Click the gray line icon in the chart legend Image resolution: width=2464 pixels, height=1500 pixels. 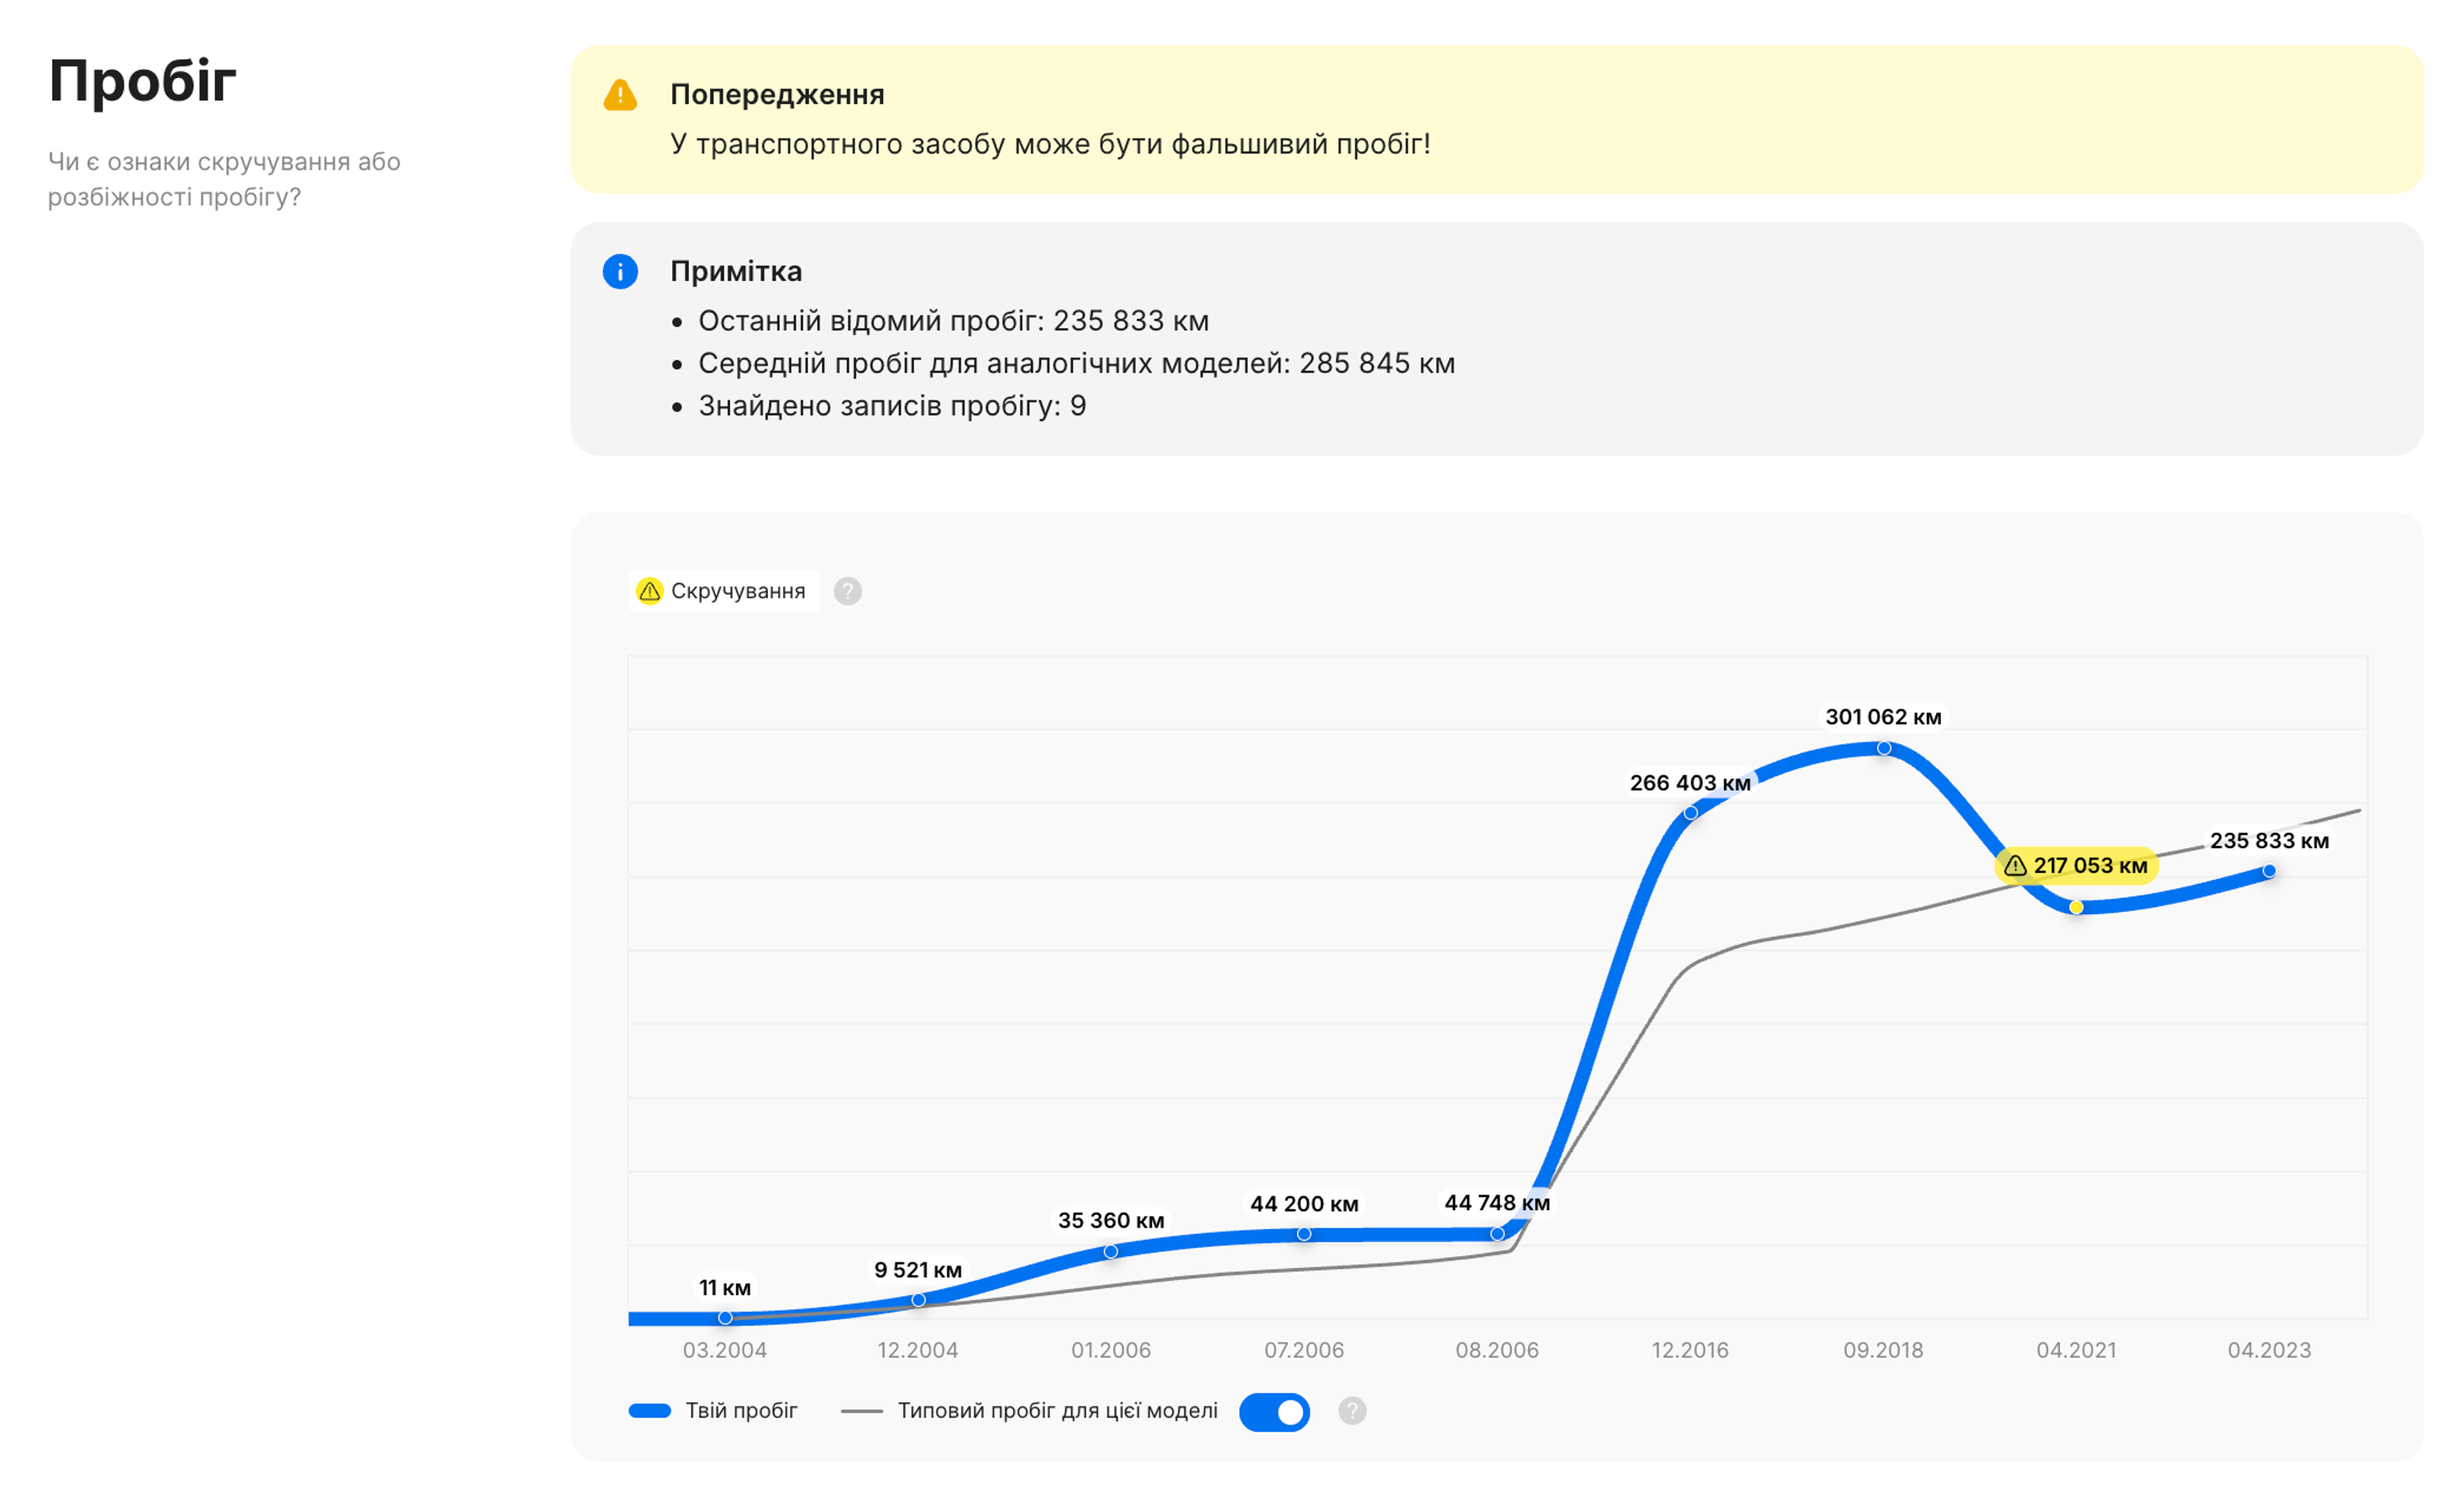tap(862, 1410)
